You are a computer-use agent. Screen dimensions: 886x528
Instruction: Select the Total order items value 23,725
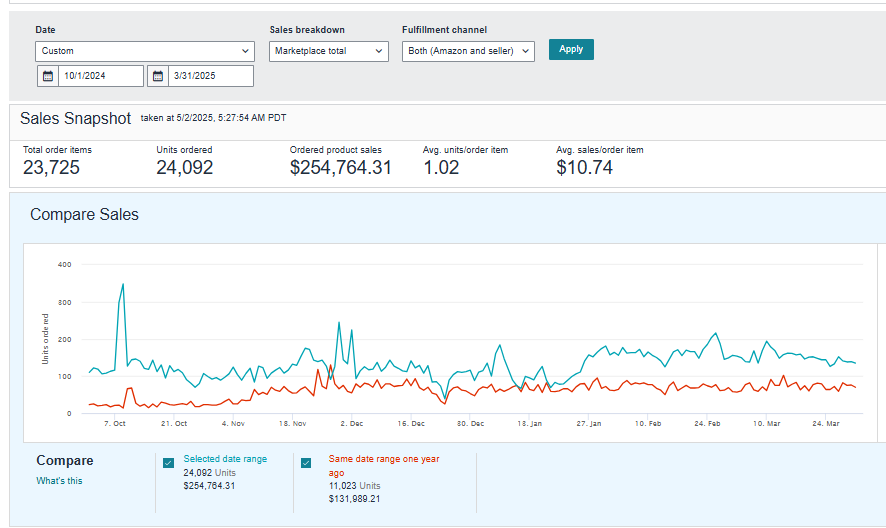pyautogui.click(x=51, y=167)
